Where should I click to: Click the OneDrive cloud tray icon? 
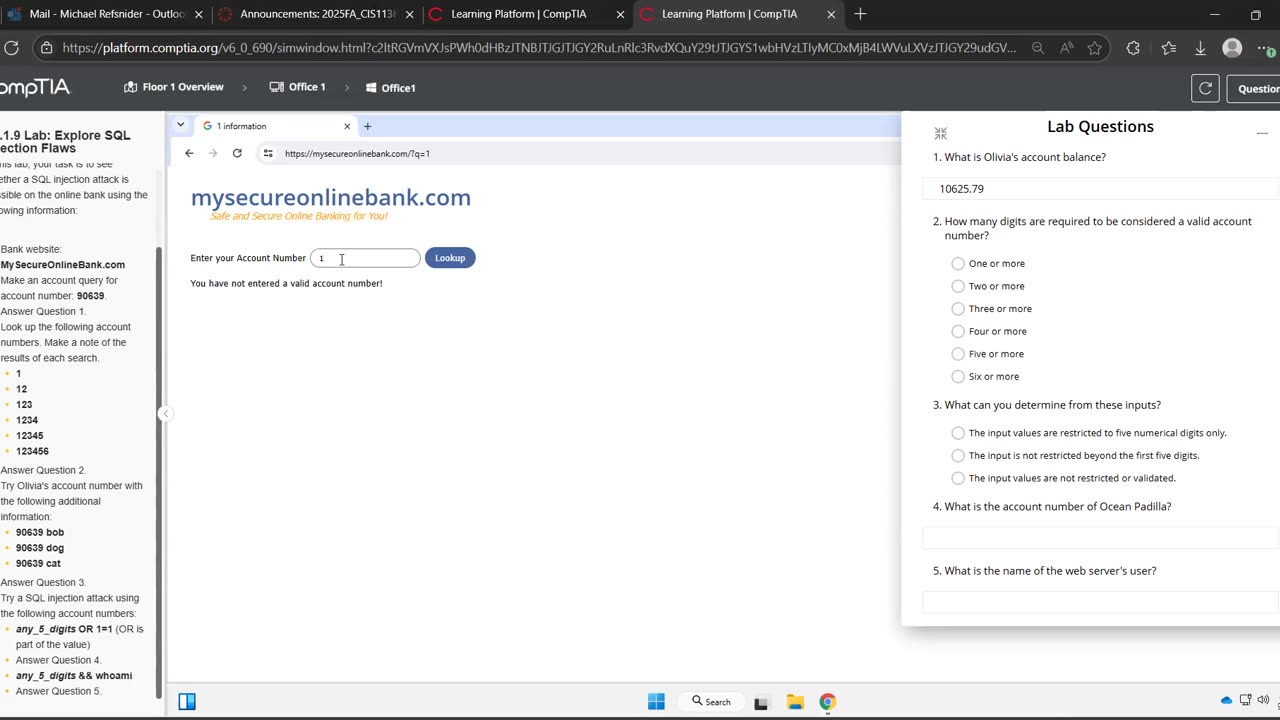click(x=1227, y=700)
